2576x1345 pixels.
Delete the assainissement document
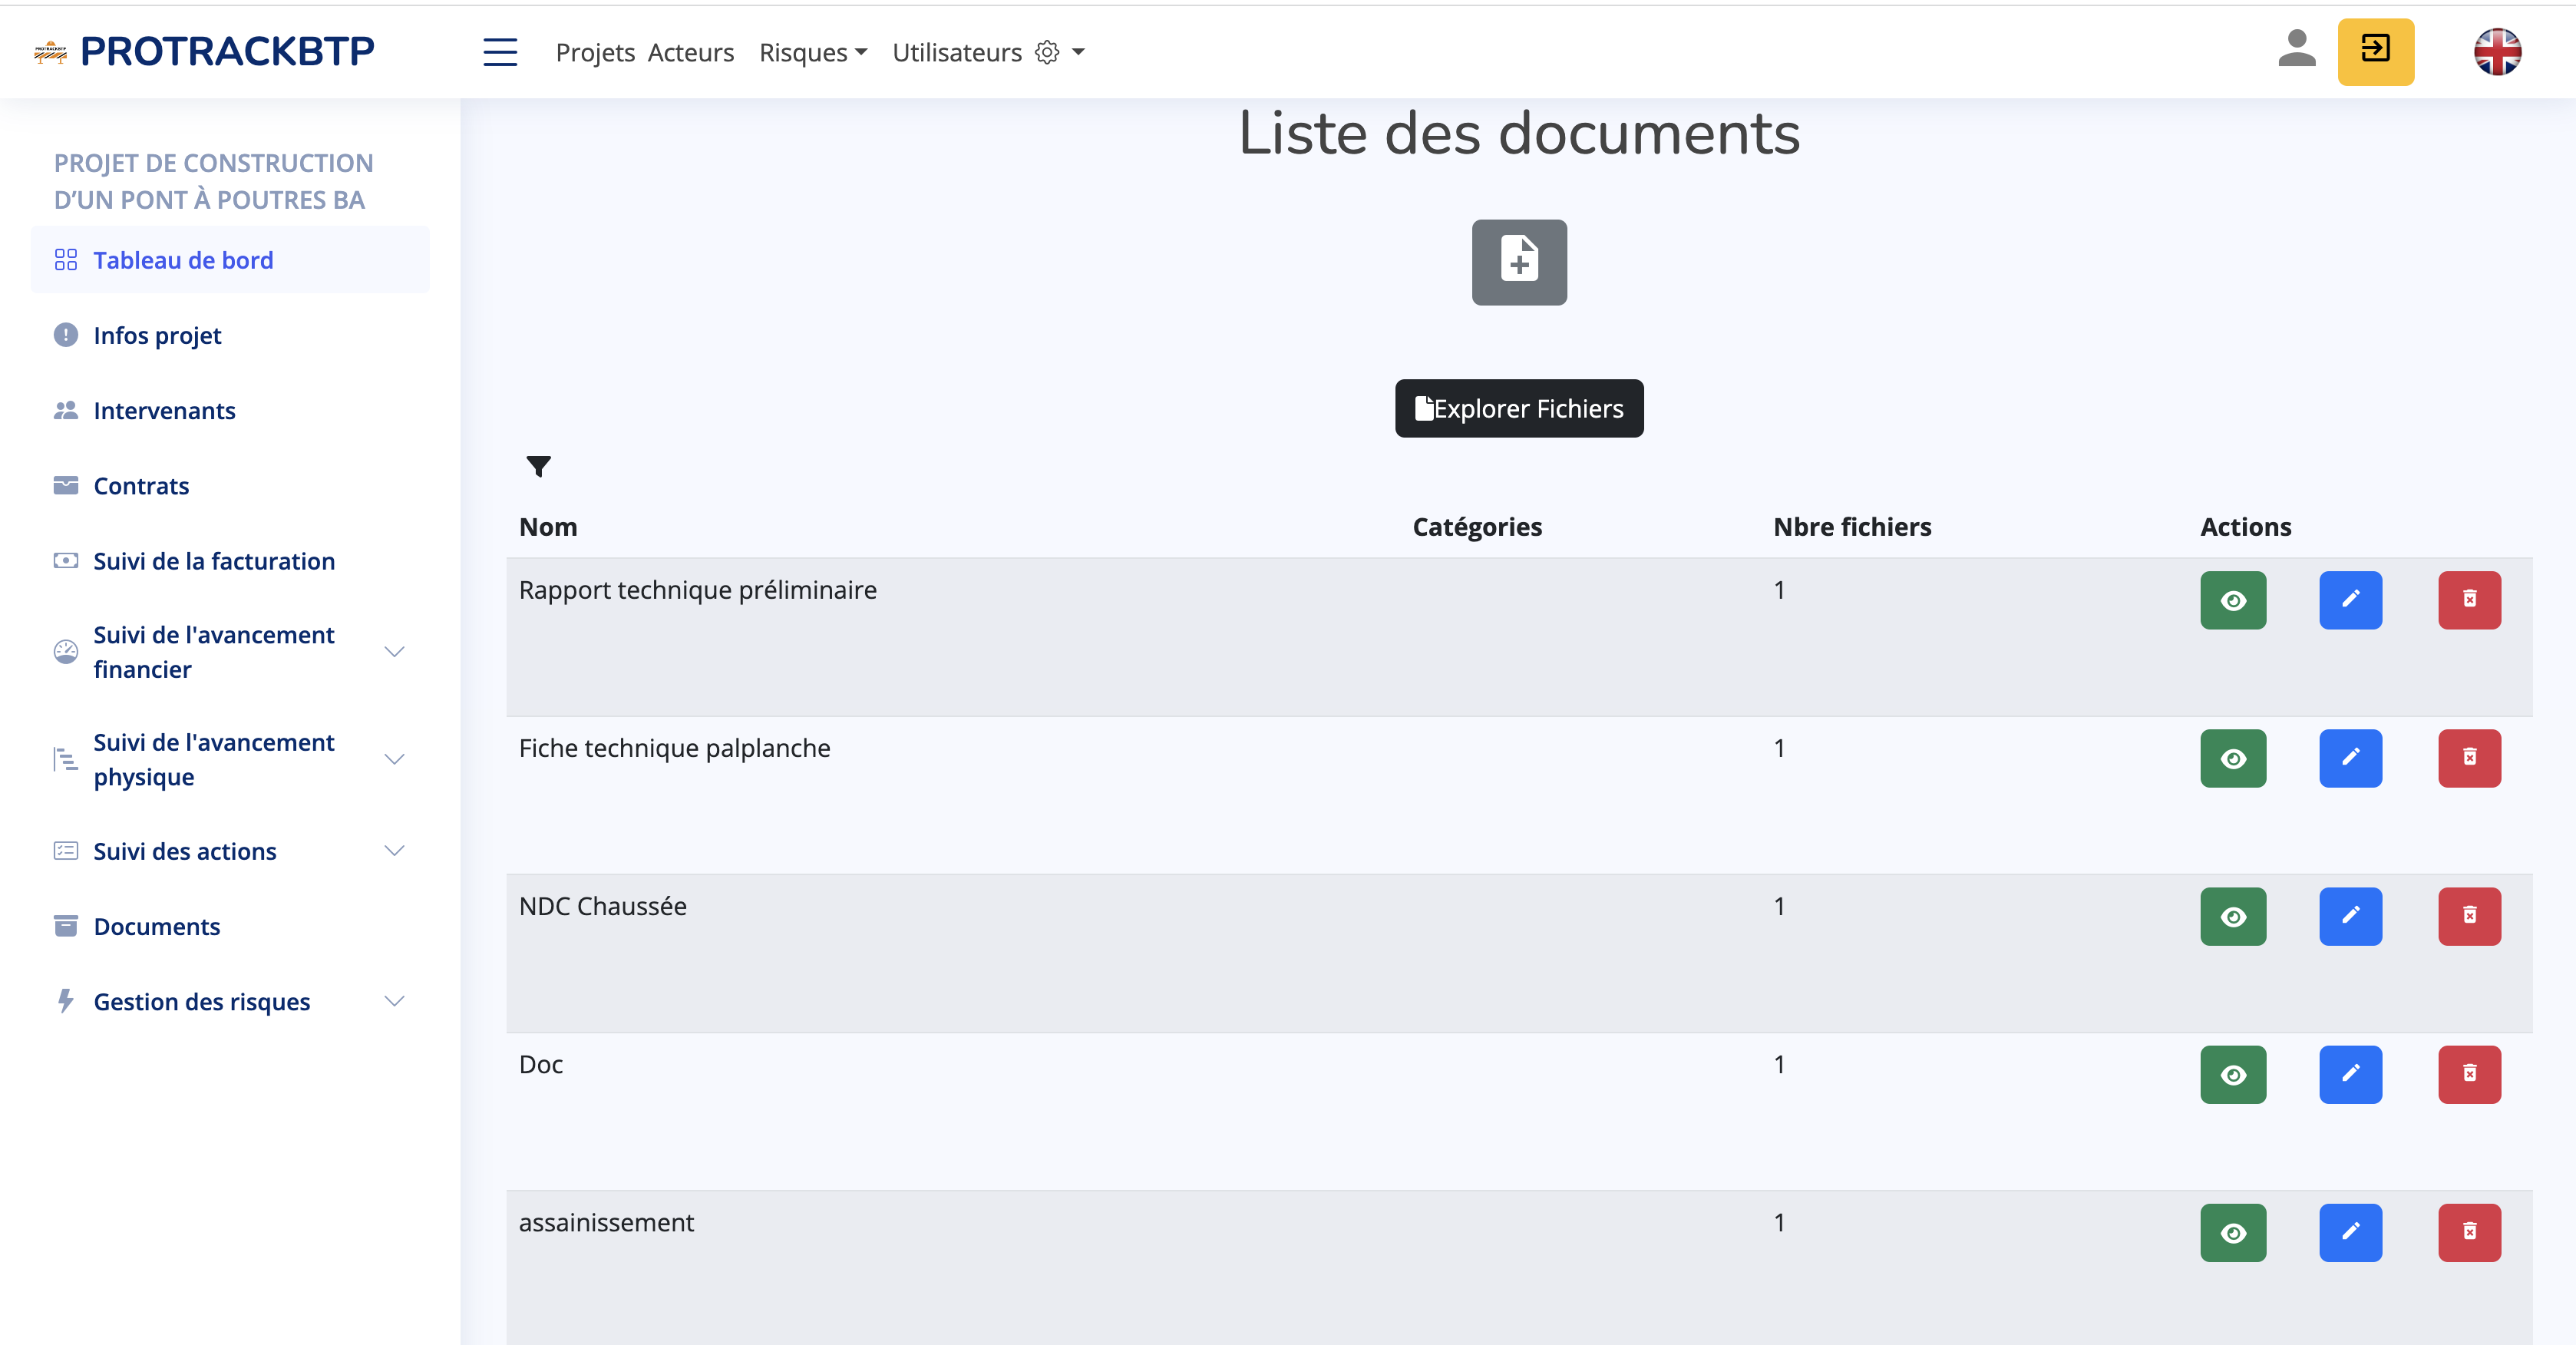click(2469, 1232)
